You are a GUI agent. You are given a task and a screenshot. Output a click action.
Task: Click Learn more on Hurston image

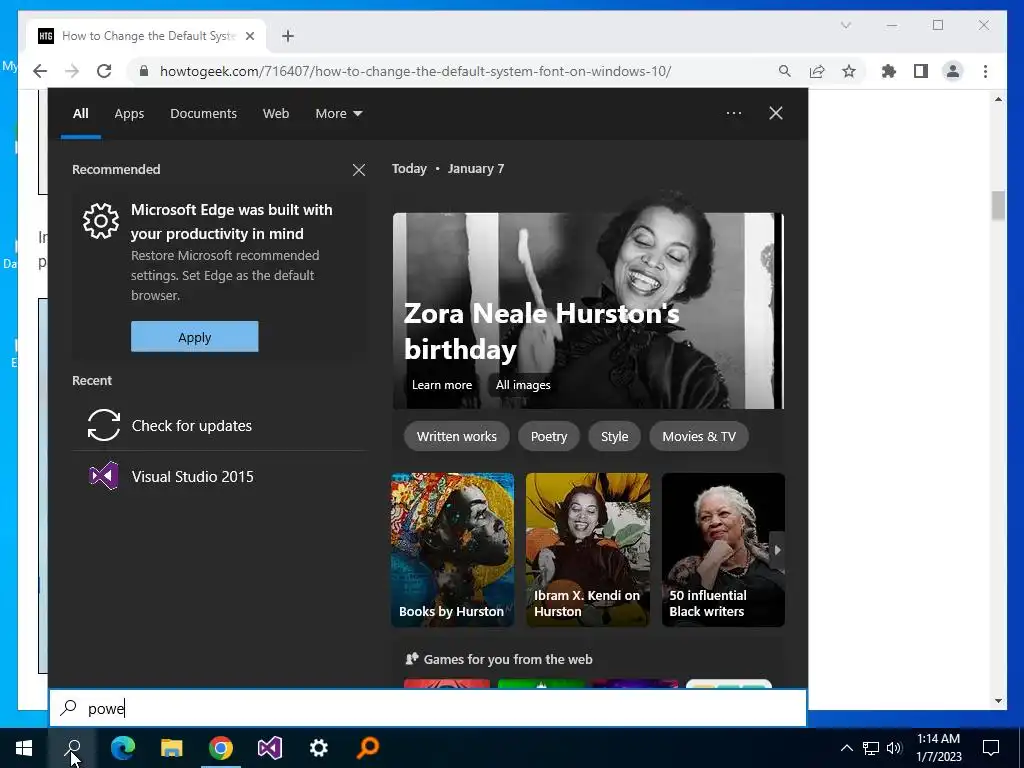pos(442,385)
